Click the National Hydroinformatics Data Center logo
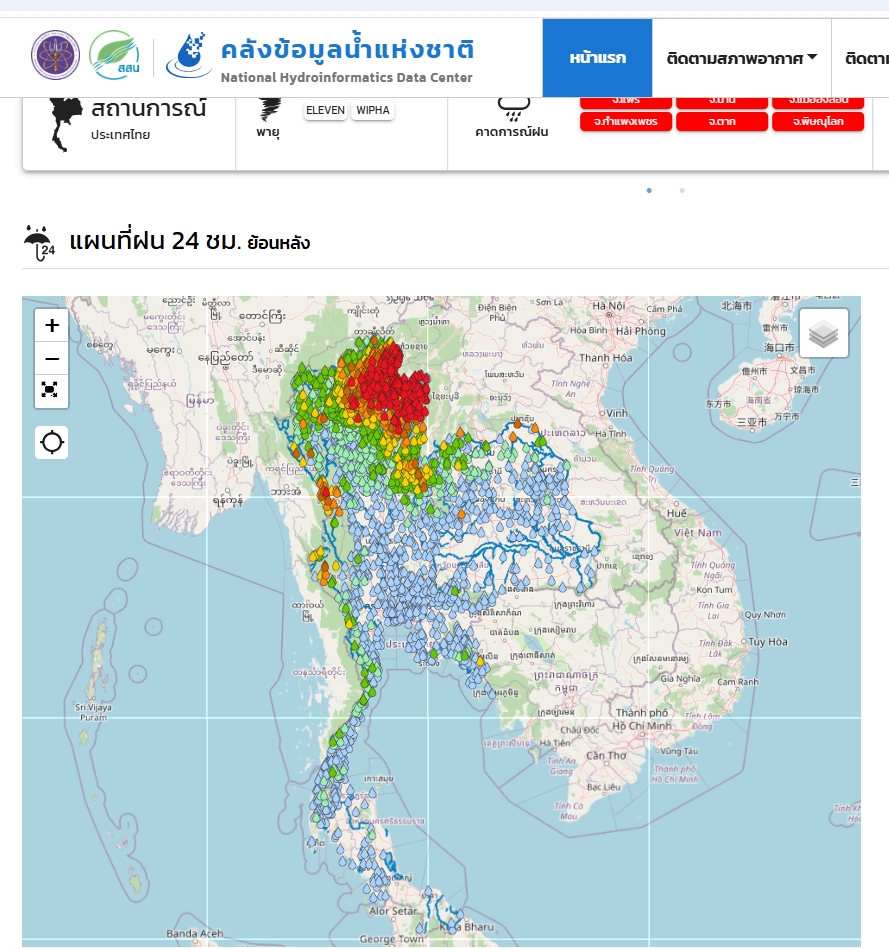The height and width of the screenshot is (948, 889). tap(189, 56)
